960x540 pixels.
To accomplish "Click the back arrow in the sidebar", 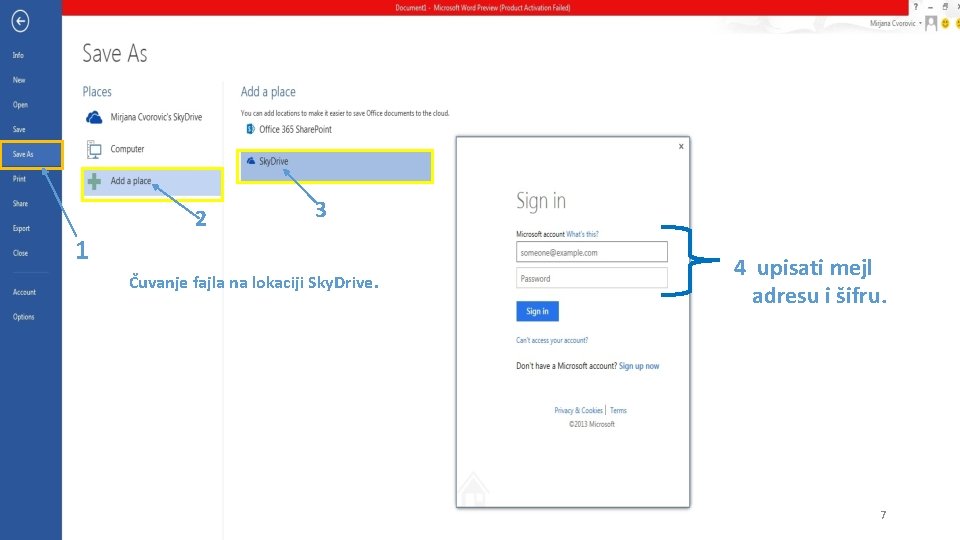I will [x=20, y=21].
